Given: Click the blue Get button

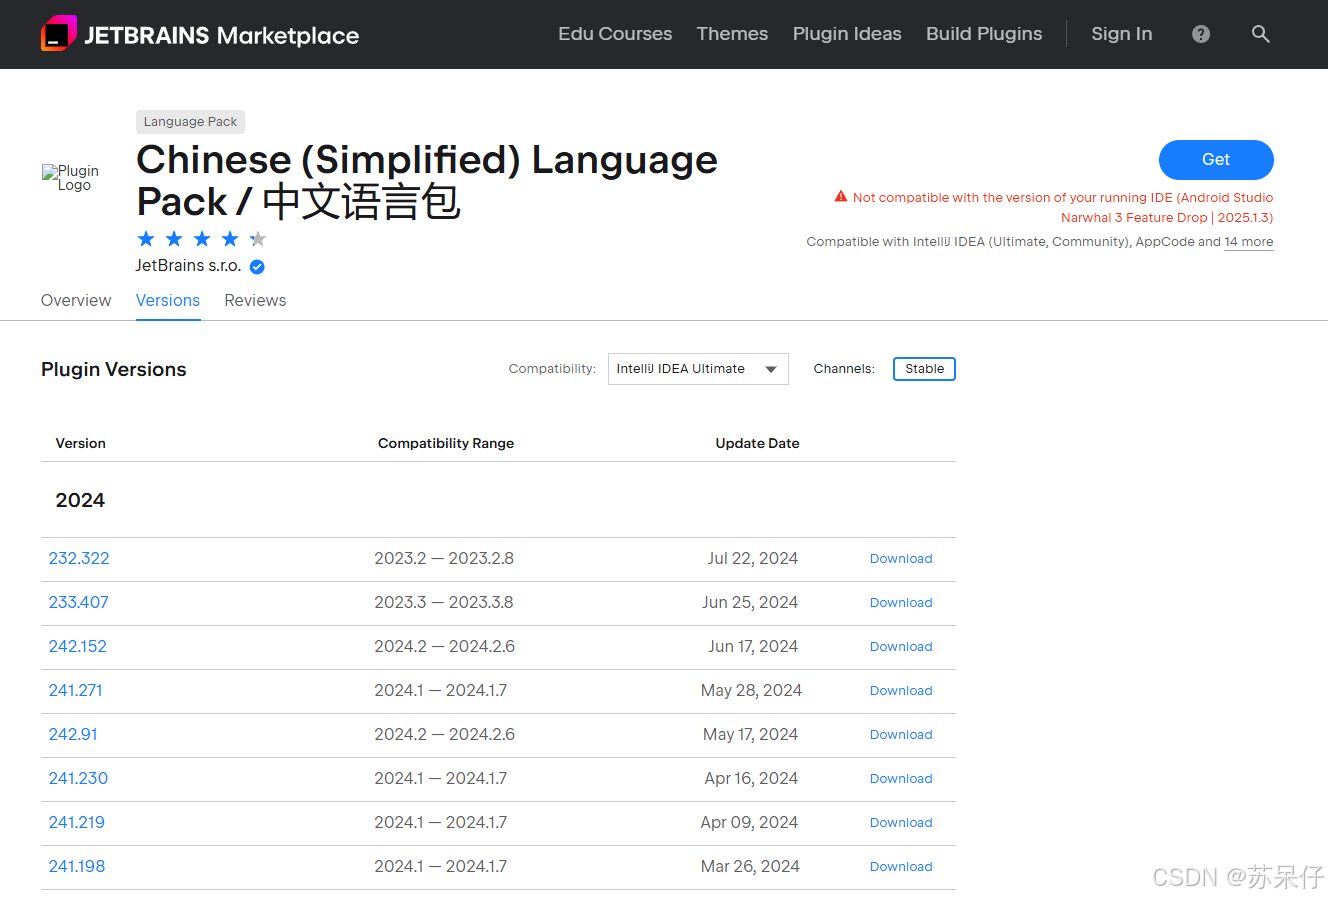Looking at the screenshot, I should pos(1216,160).
